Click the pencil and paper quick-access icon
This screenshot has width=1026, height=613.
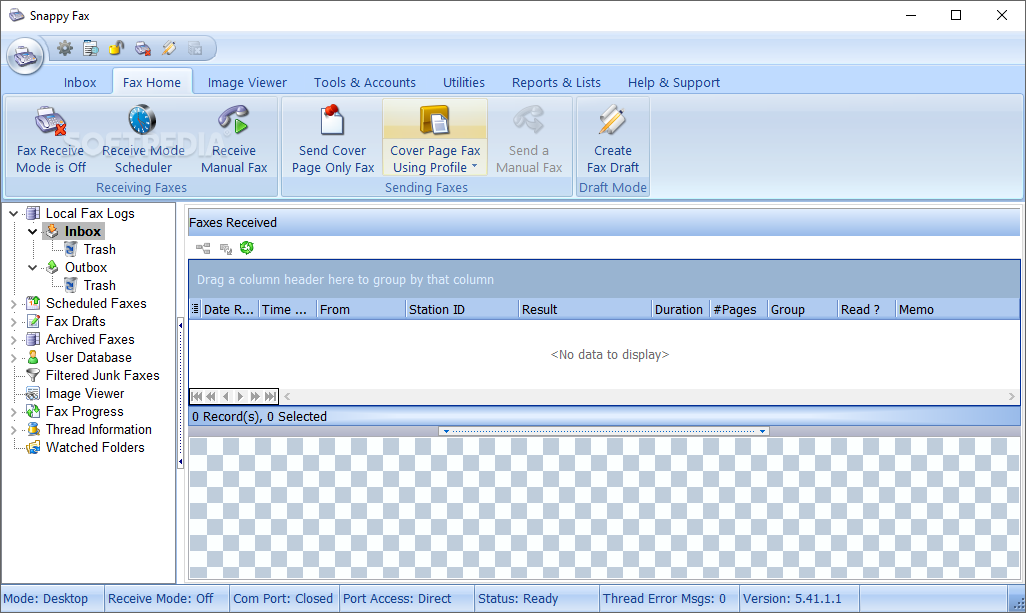(169, 48)
